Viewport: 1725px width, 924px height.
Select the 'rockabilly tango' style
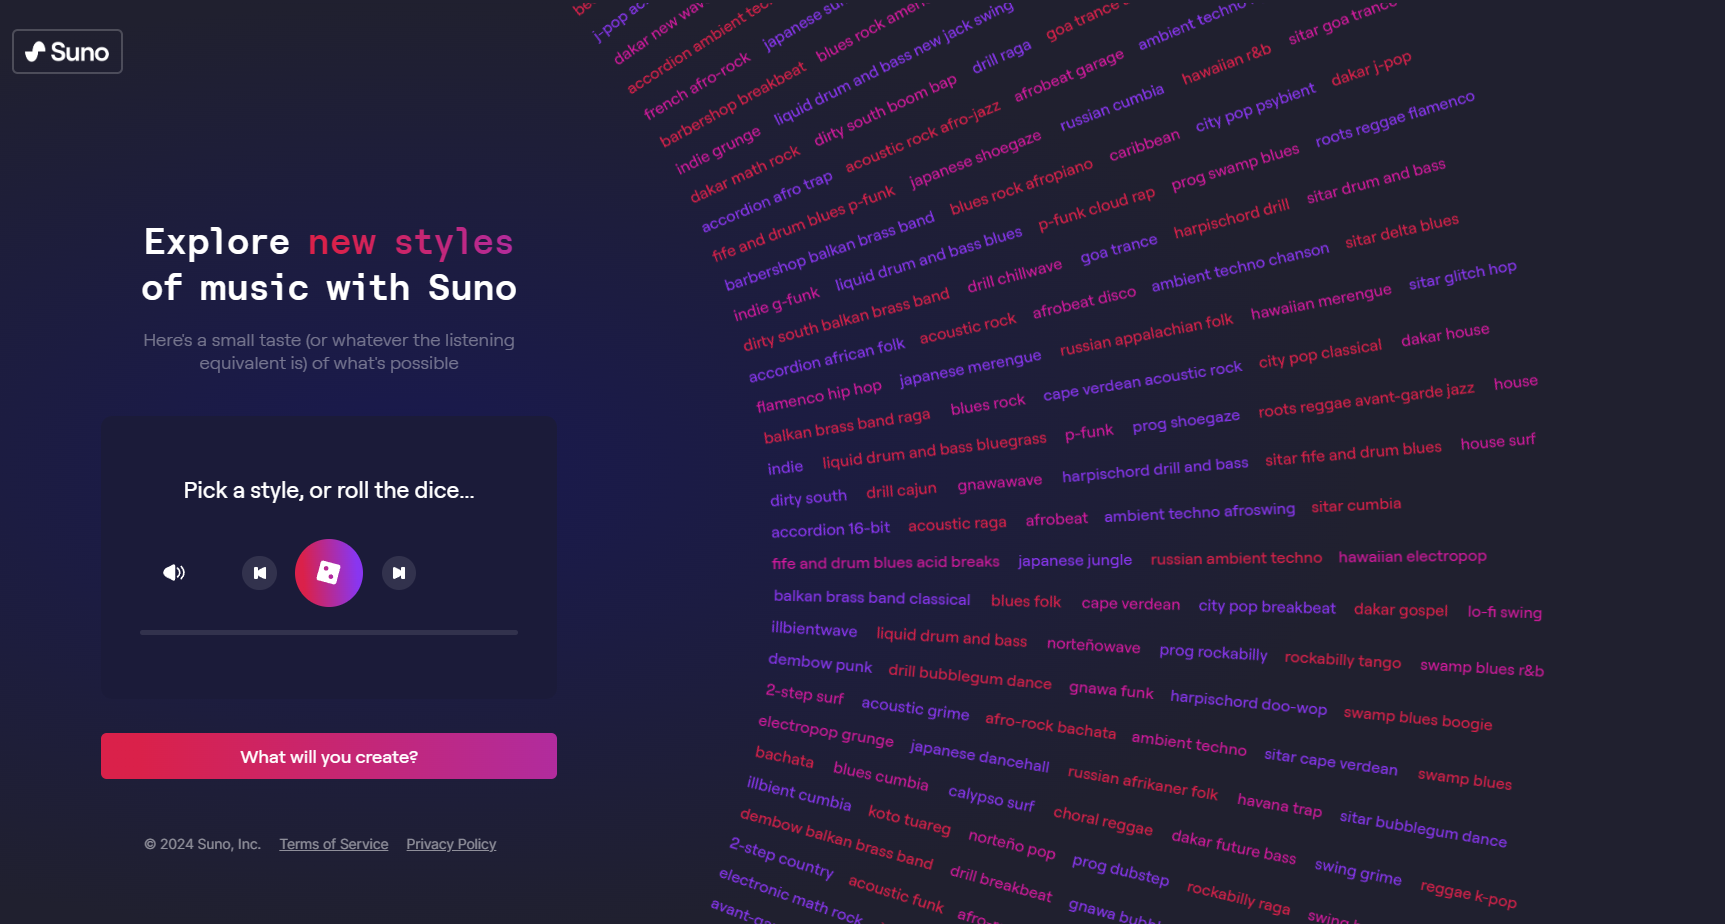[1343, 660]
